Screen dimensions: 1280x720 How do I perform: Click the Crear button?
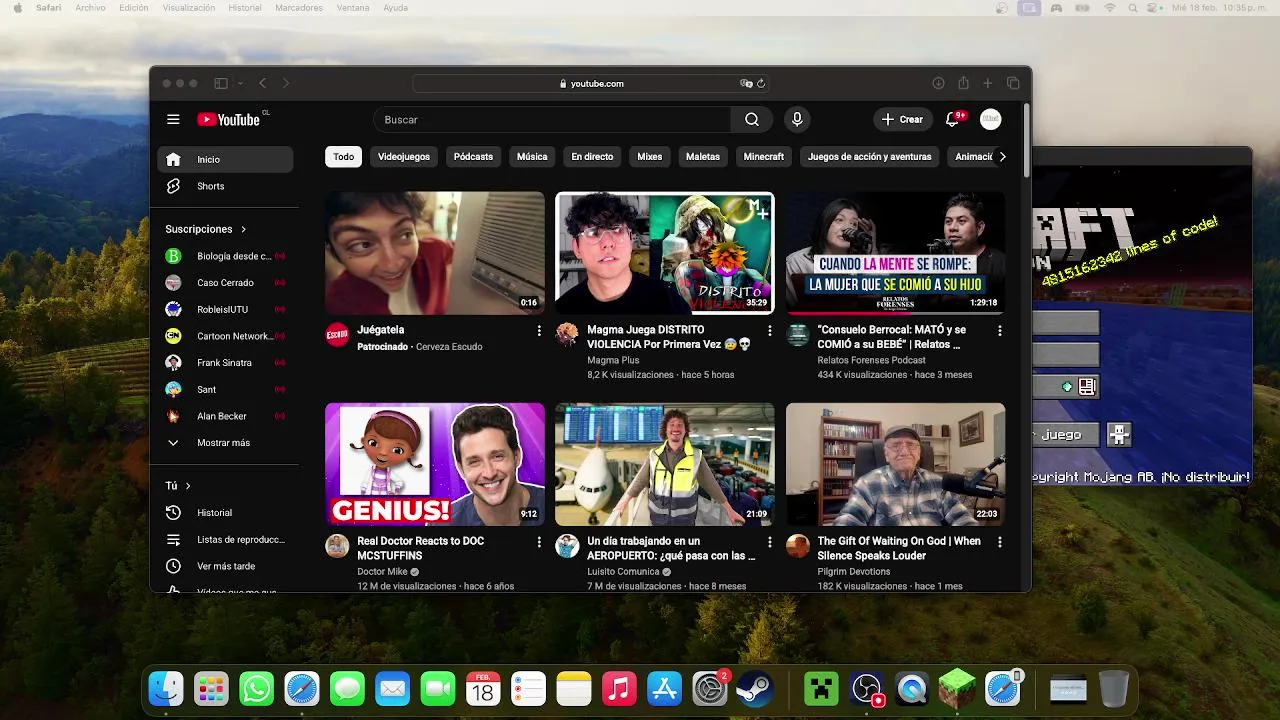point(902,119)
